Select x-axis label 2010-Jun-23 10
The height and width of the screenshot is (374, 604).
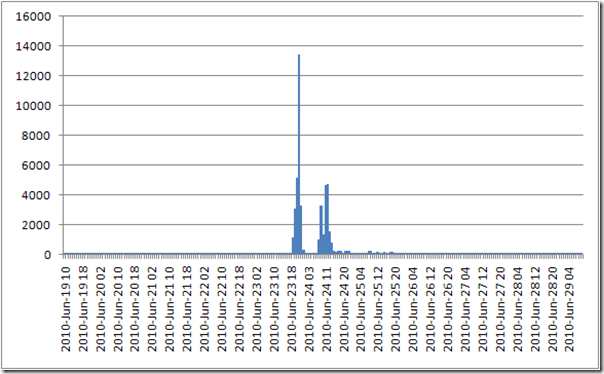(x=274, y=309)
